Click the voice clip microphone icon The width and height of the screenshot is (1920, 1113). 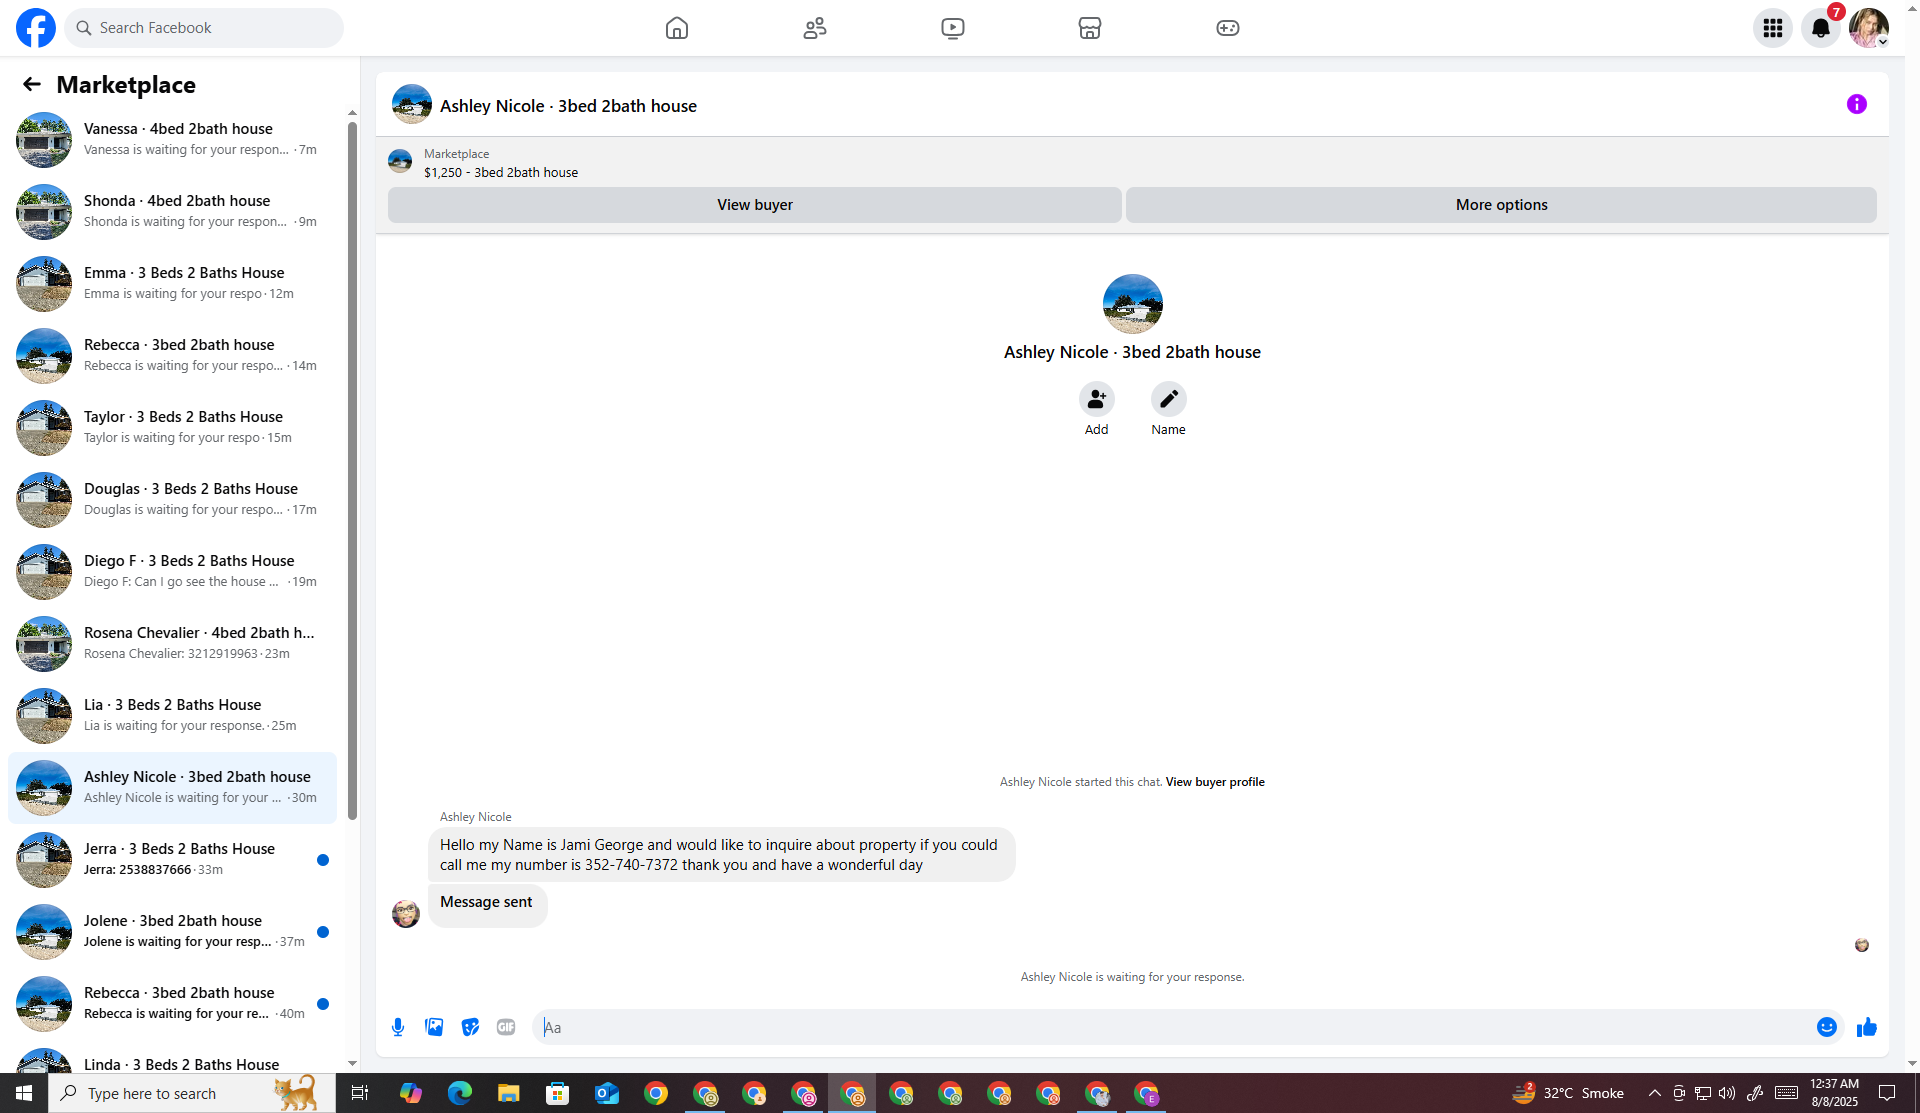pyautogui.click(x=398, y=1027)
